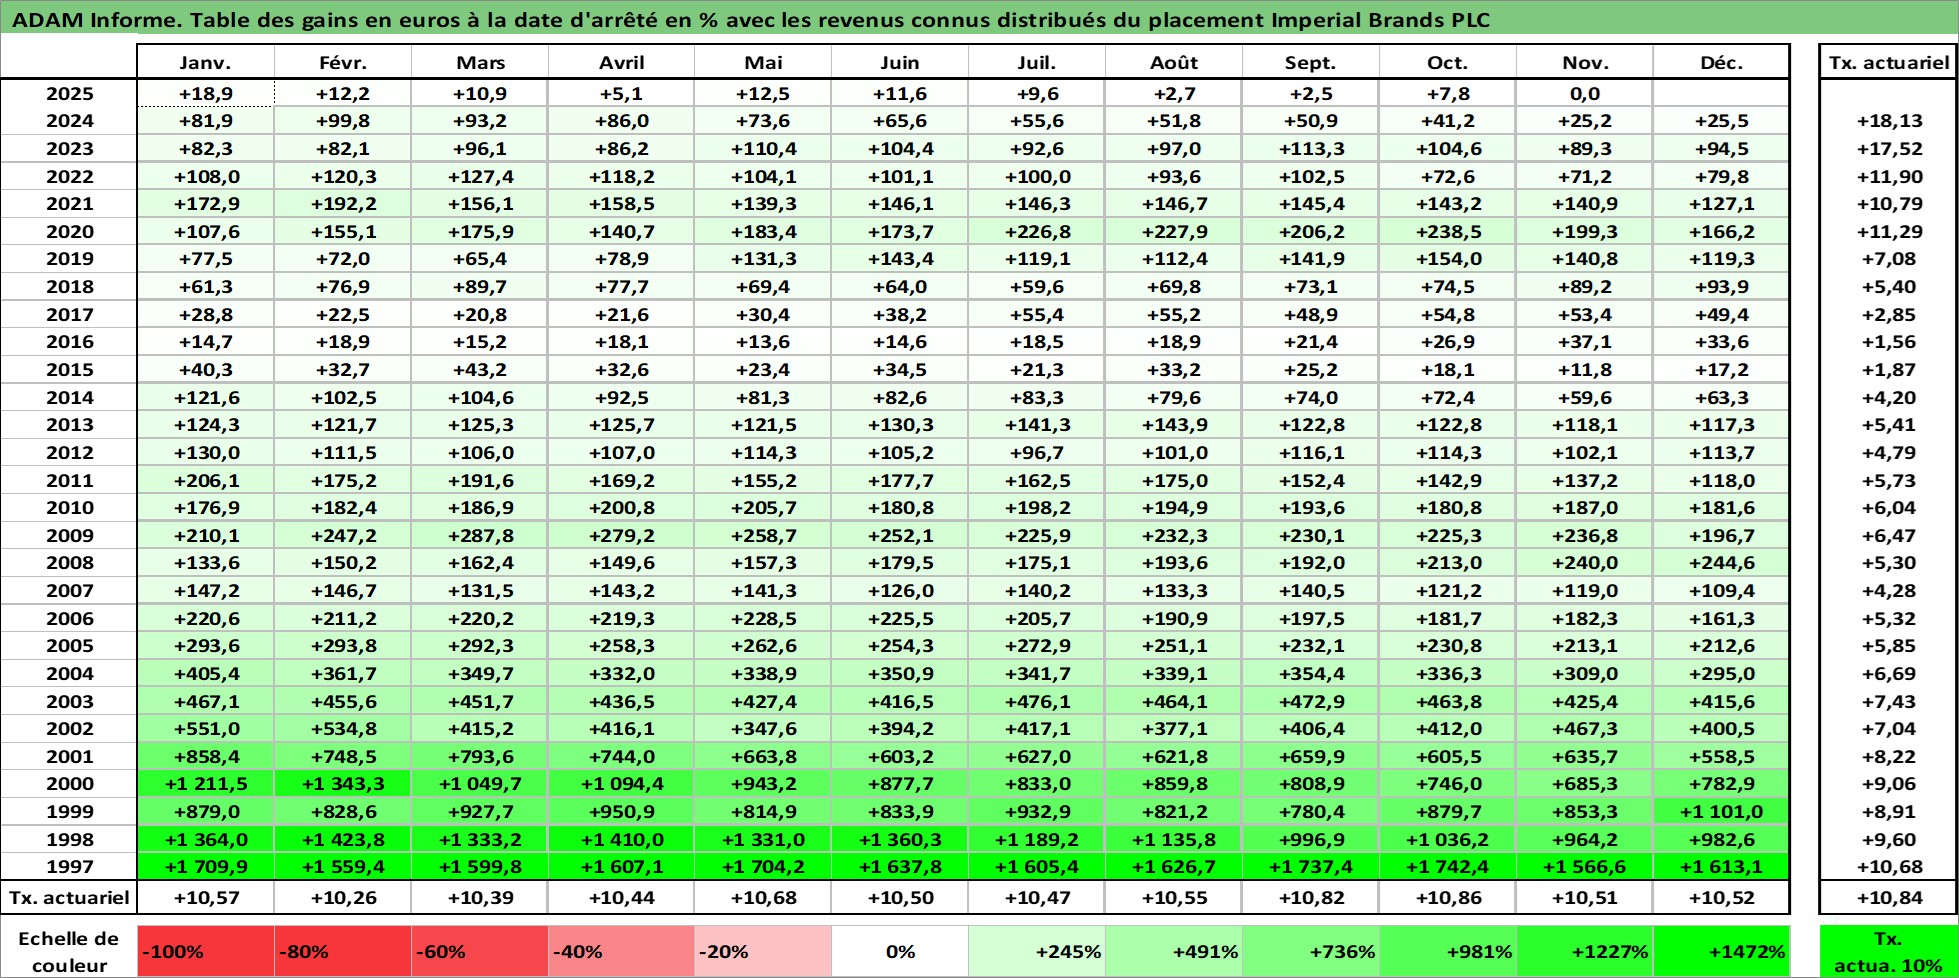Screen dimensions: 1959x978
Task: Select cell +1 101,0 for Déc. 1999
Action: click(x=1721, y=812)
